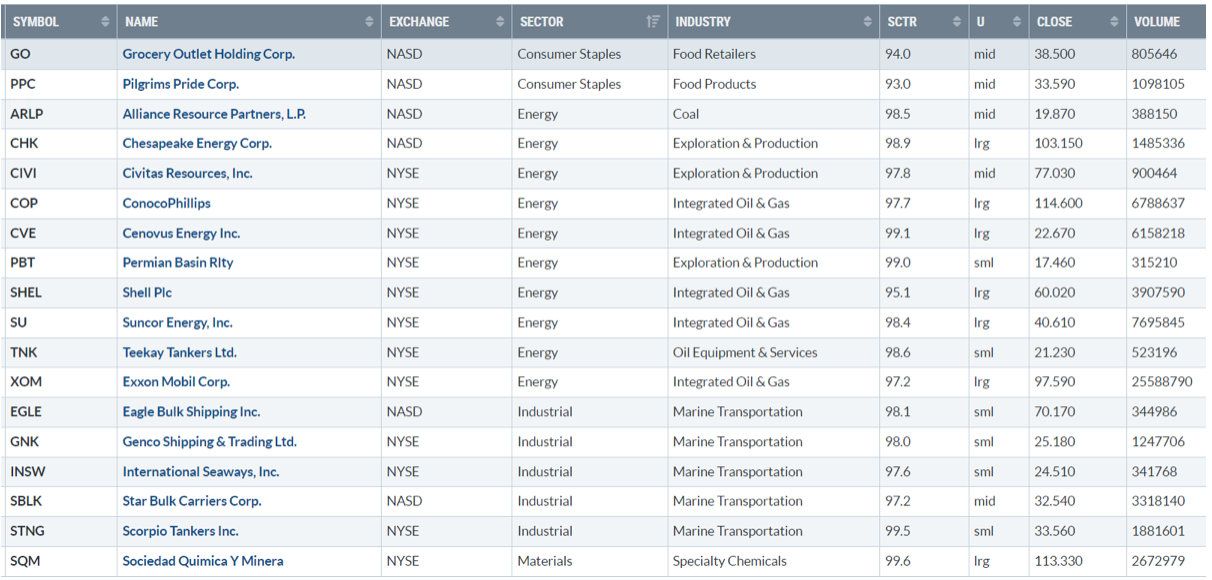
Task: Open the Exxon Mobil Corp. link
Action: tap(176, 382)
